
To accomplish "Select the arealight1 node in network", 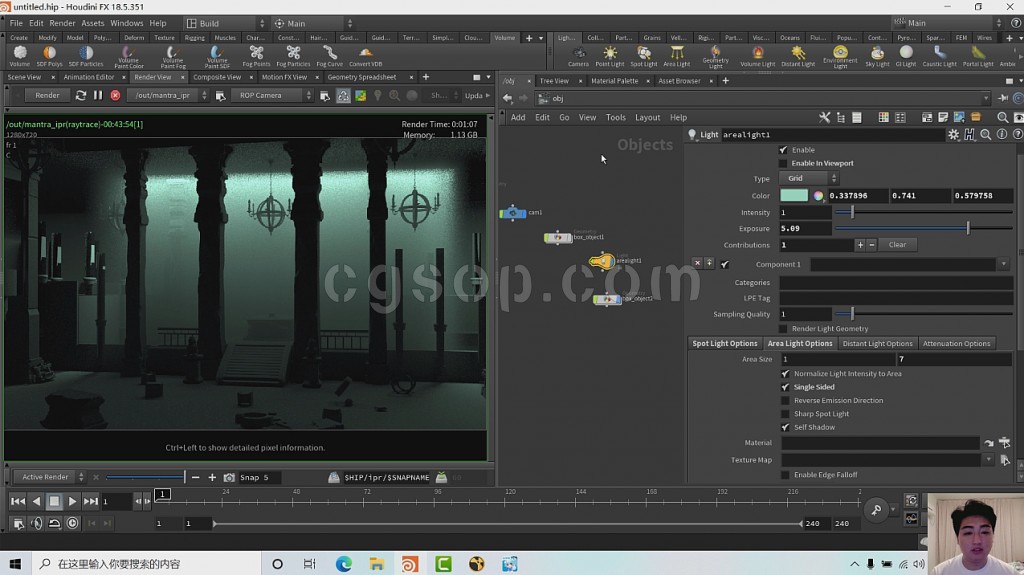I will pyautogui.click(x=601, y=261).
